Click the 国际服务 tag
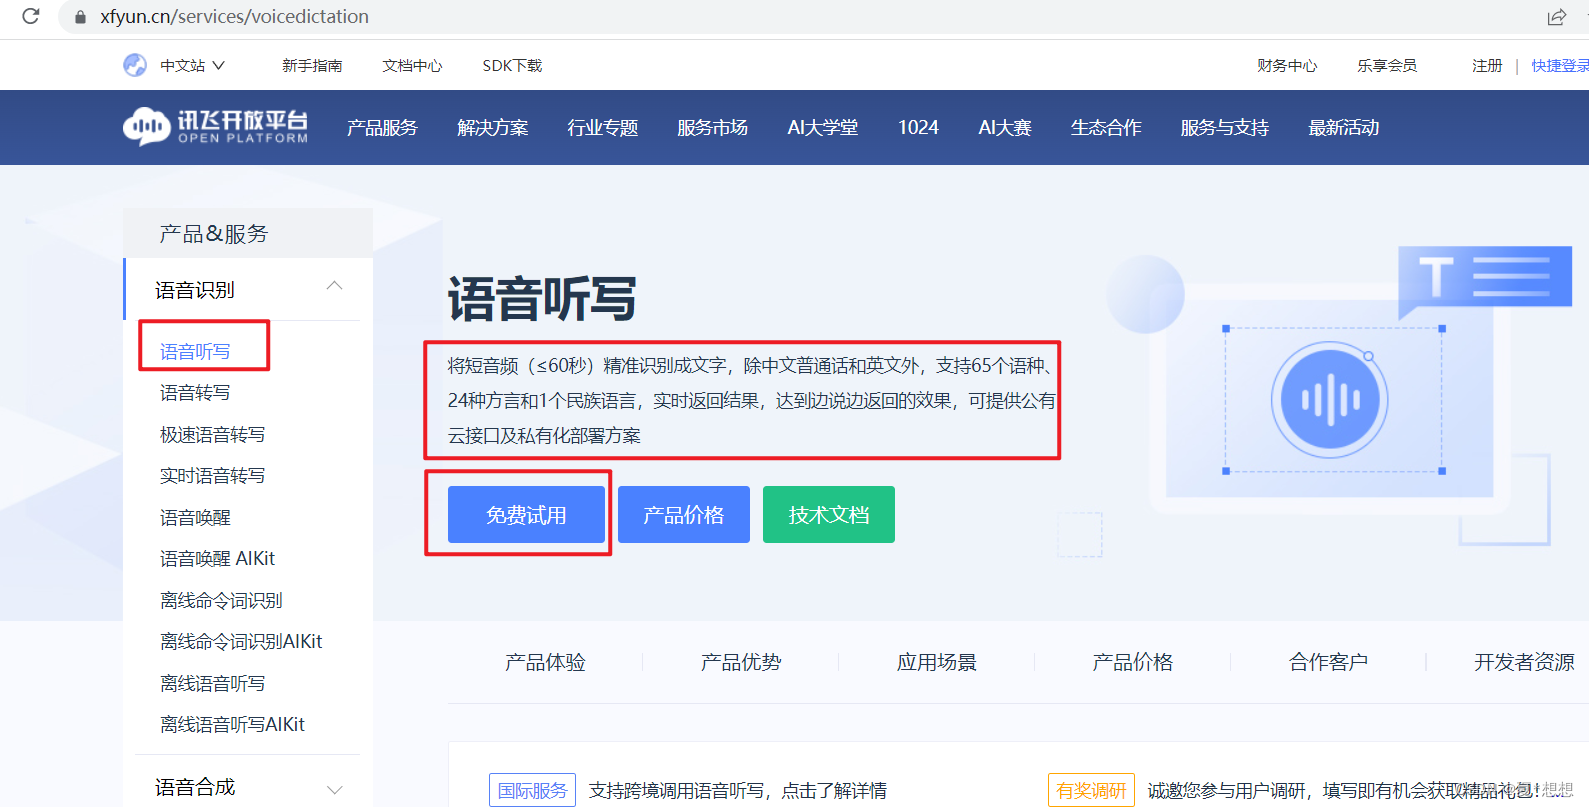The width and height of the screenshot is (1589, 807). (x=533, y=790)
